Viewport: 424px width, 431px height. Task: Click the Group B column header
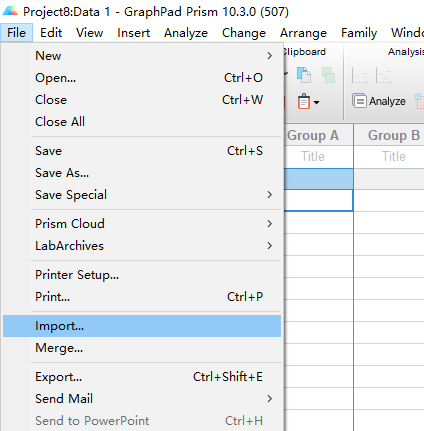point(389,135)
